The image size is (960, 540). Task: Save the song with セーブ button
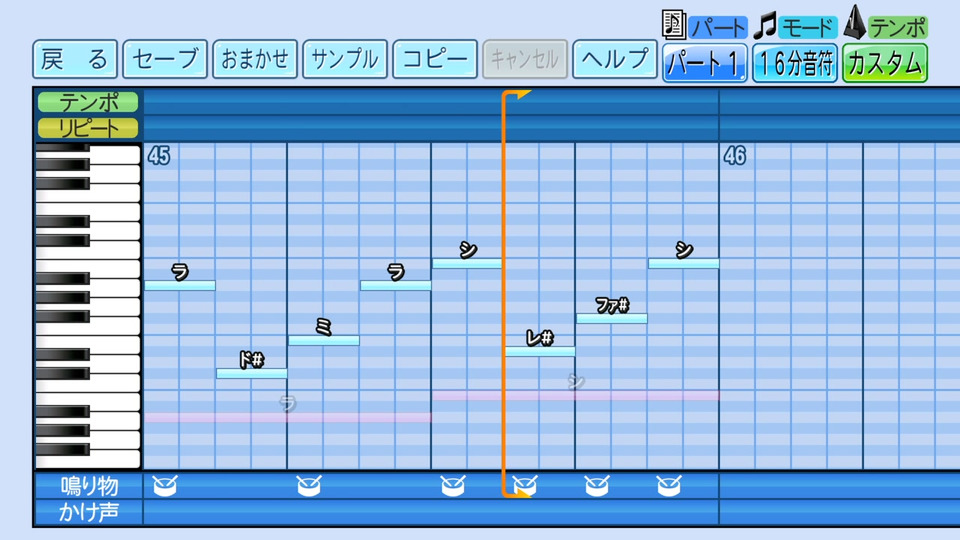tap(165, 59)
